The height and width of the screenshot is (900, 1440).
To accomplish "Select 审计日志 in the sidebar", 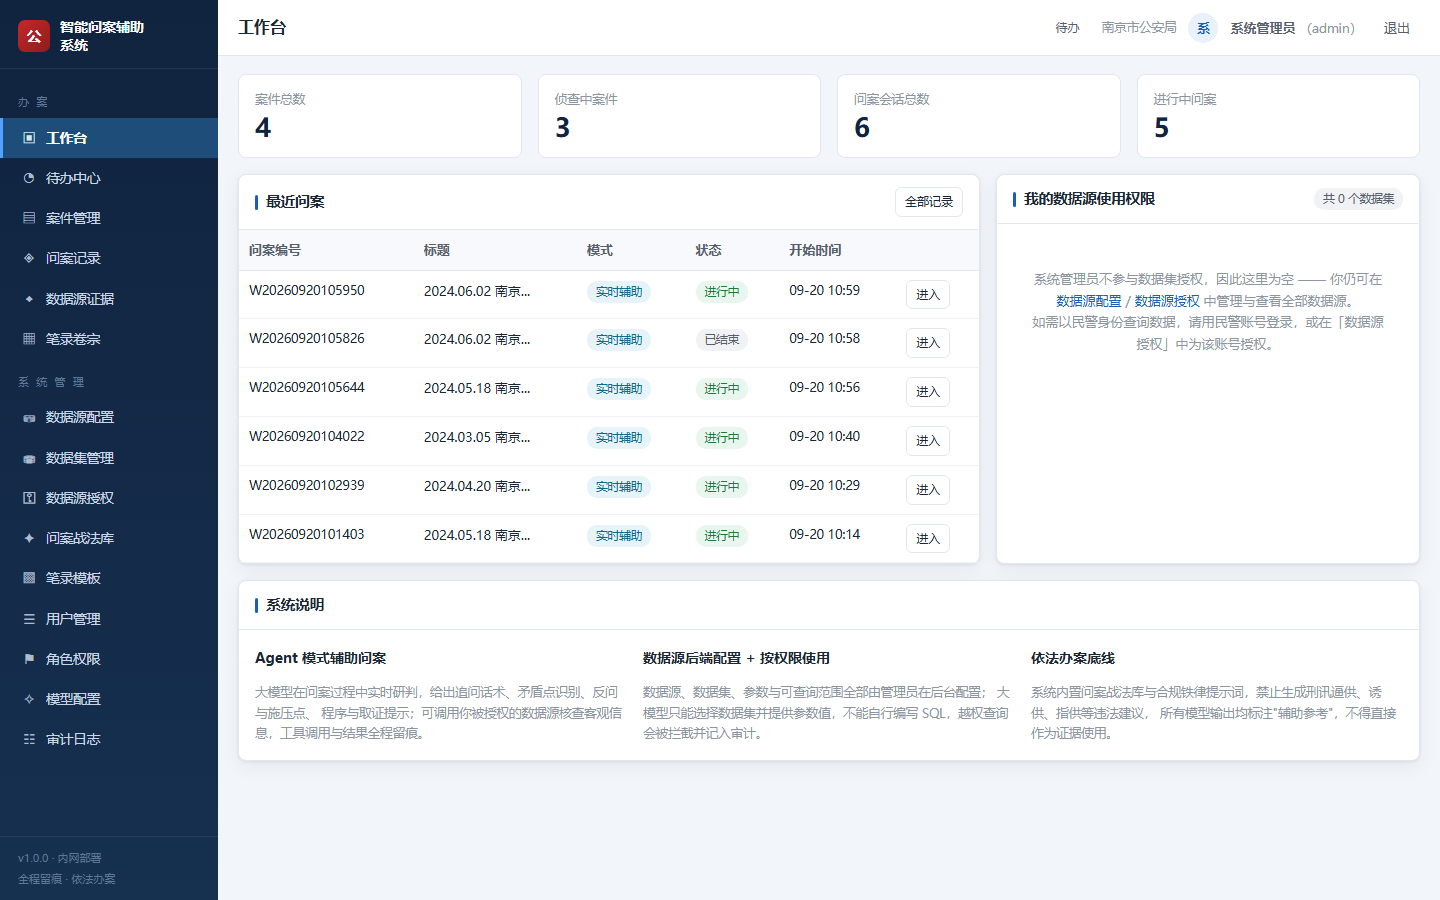I will [x=109, y=739].
